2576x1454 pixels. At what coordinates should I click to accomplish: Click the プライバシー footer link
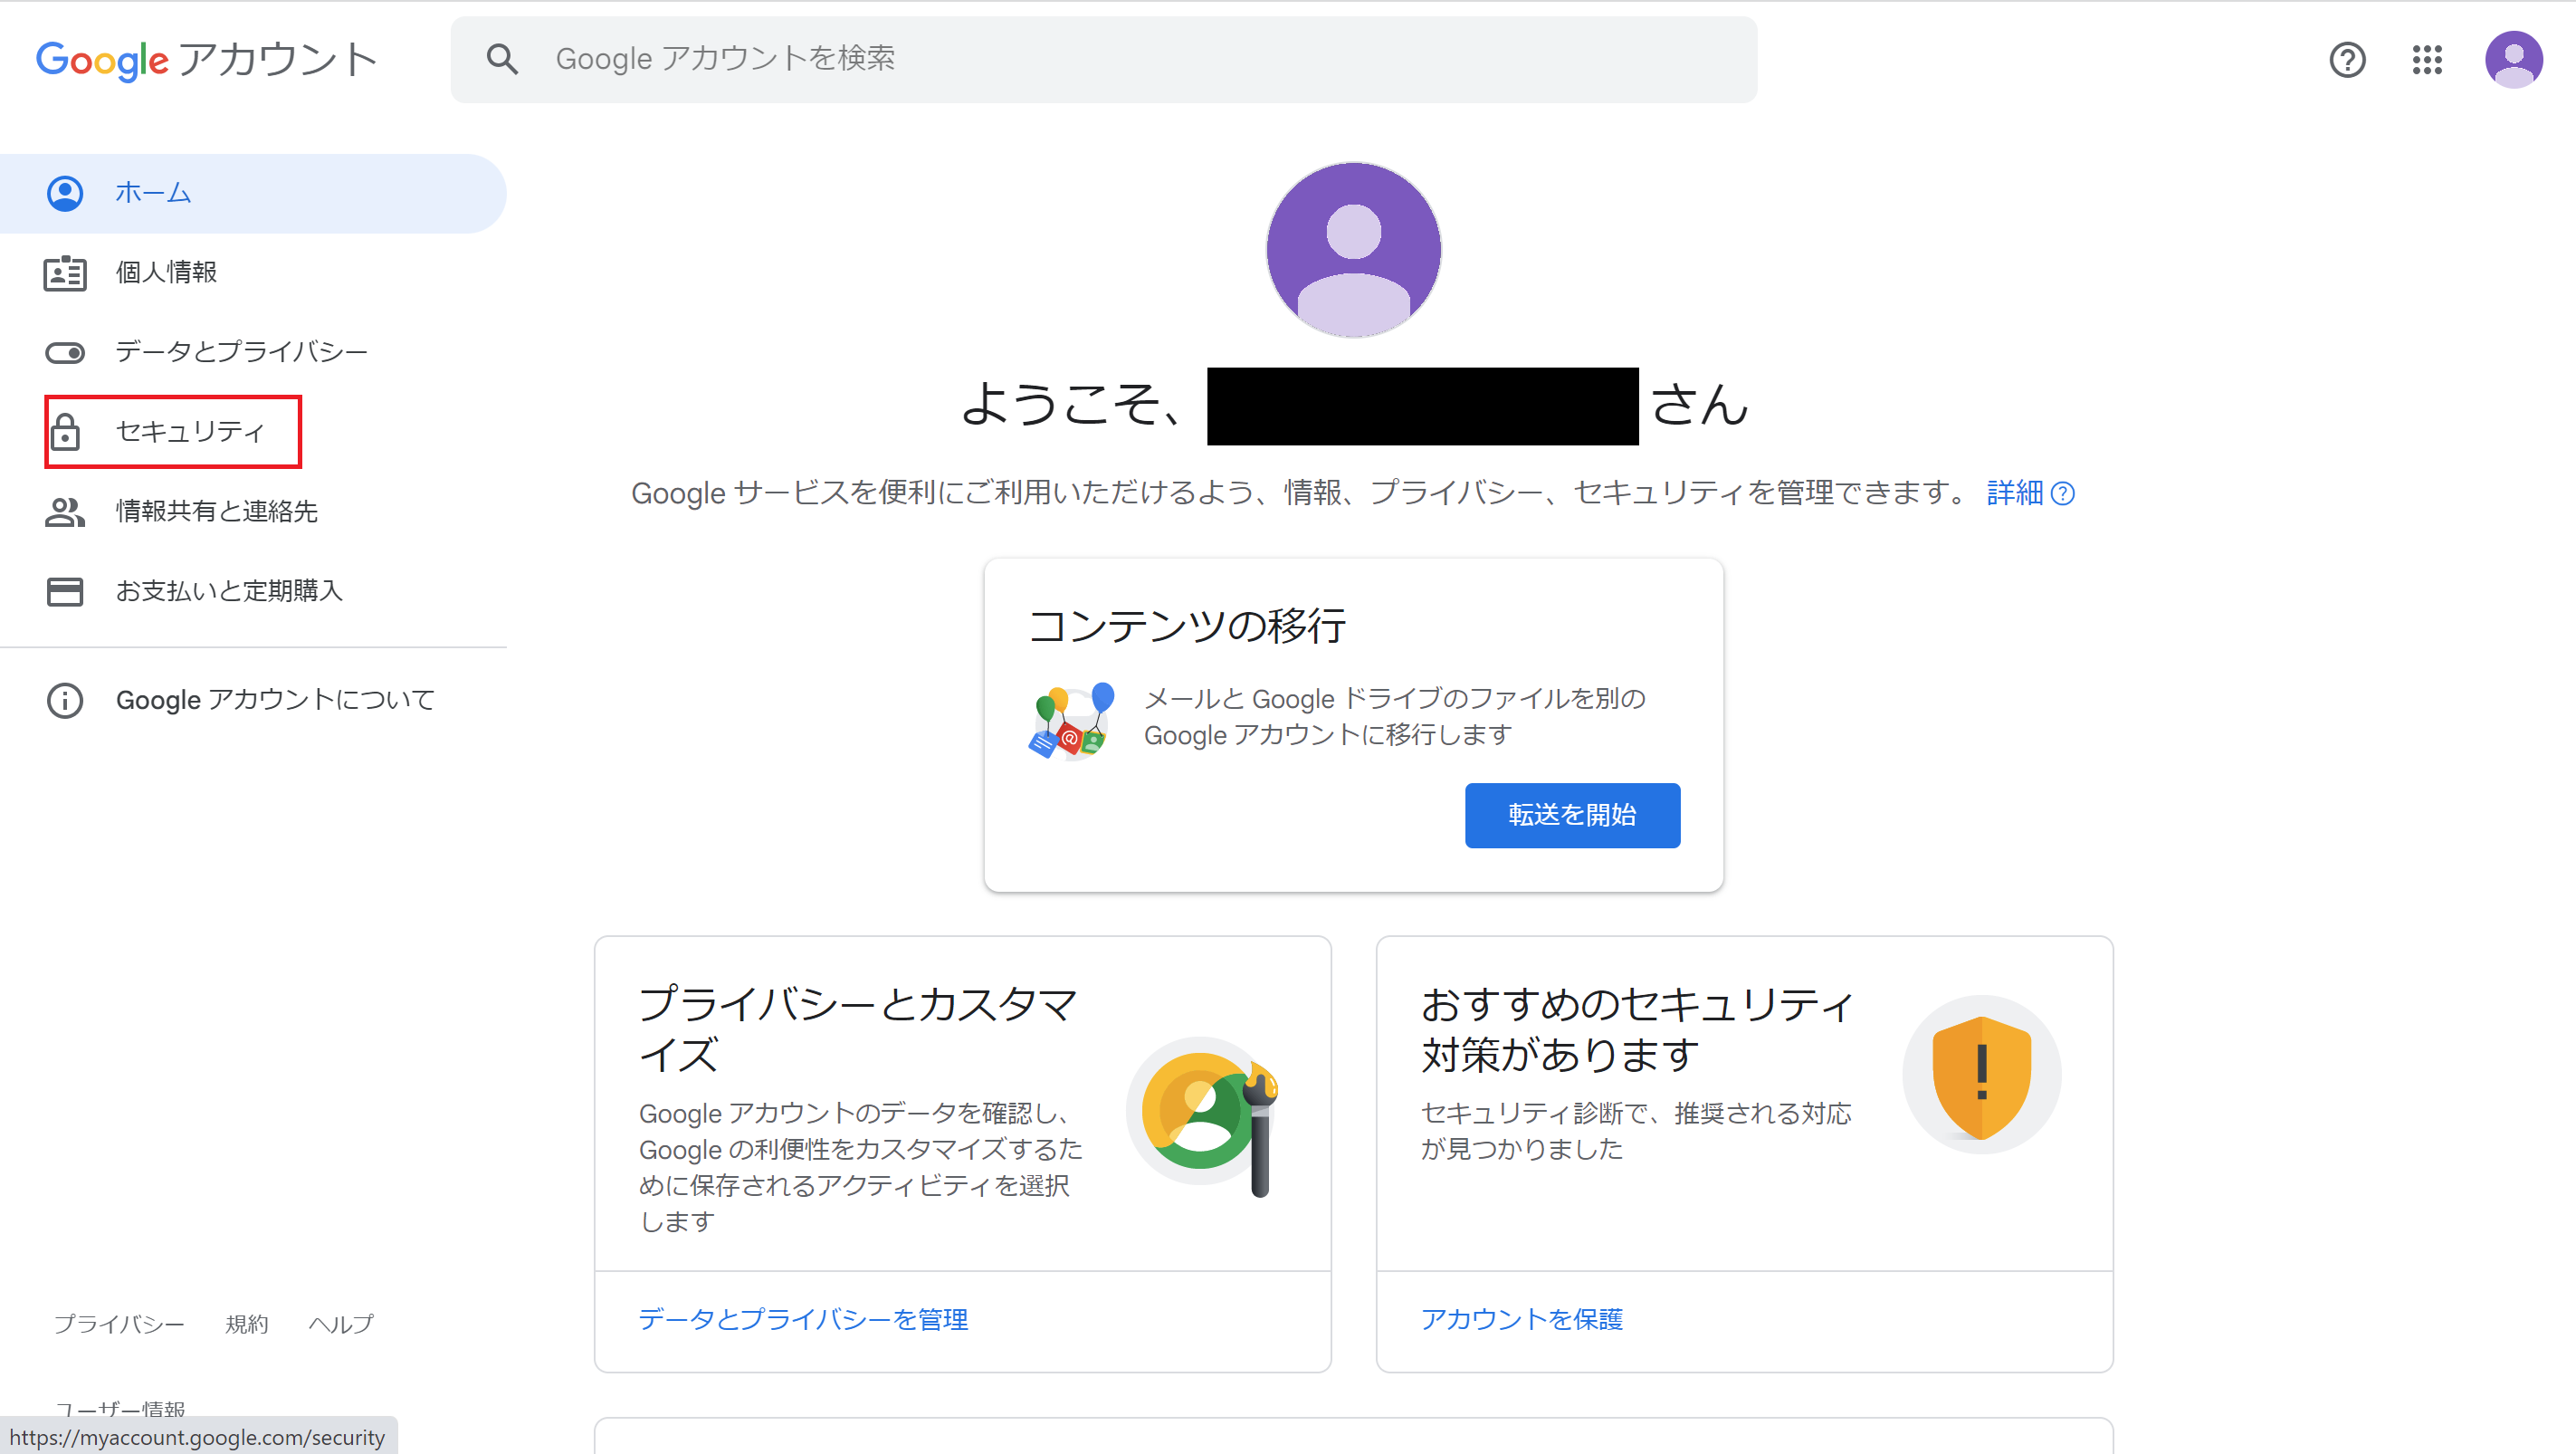pos(119,1324)
